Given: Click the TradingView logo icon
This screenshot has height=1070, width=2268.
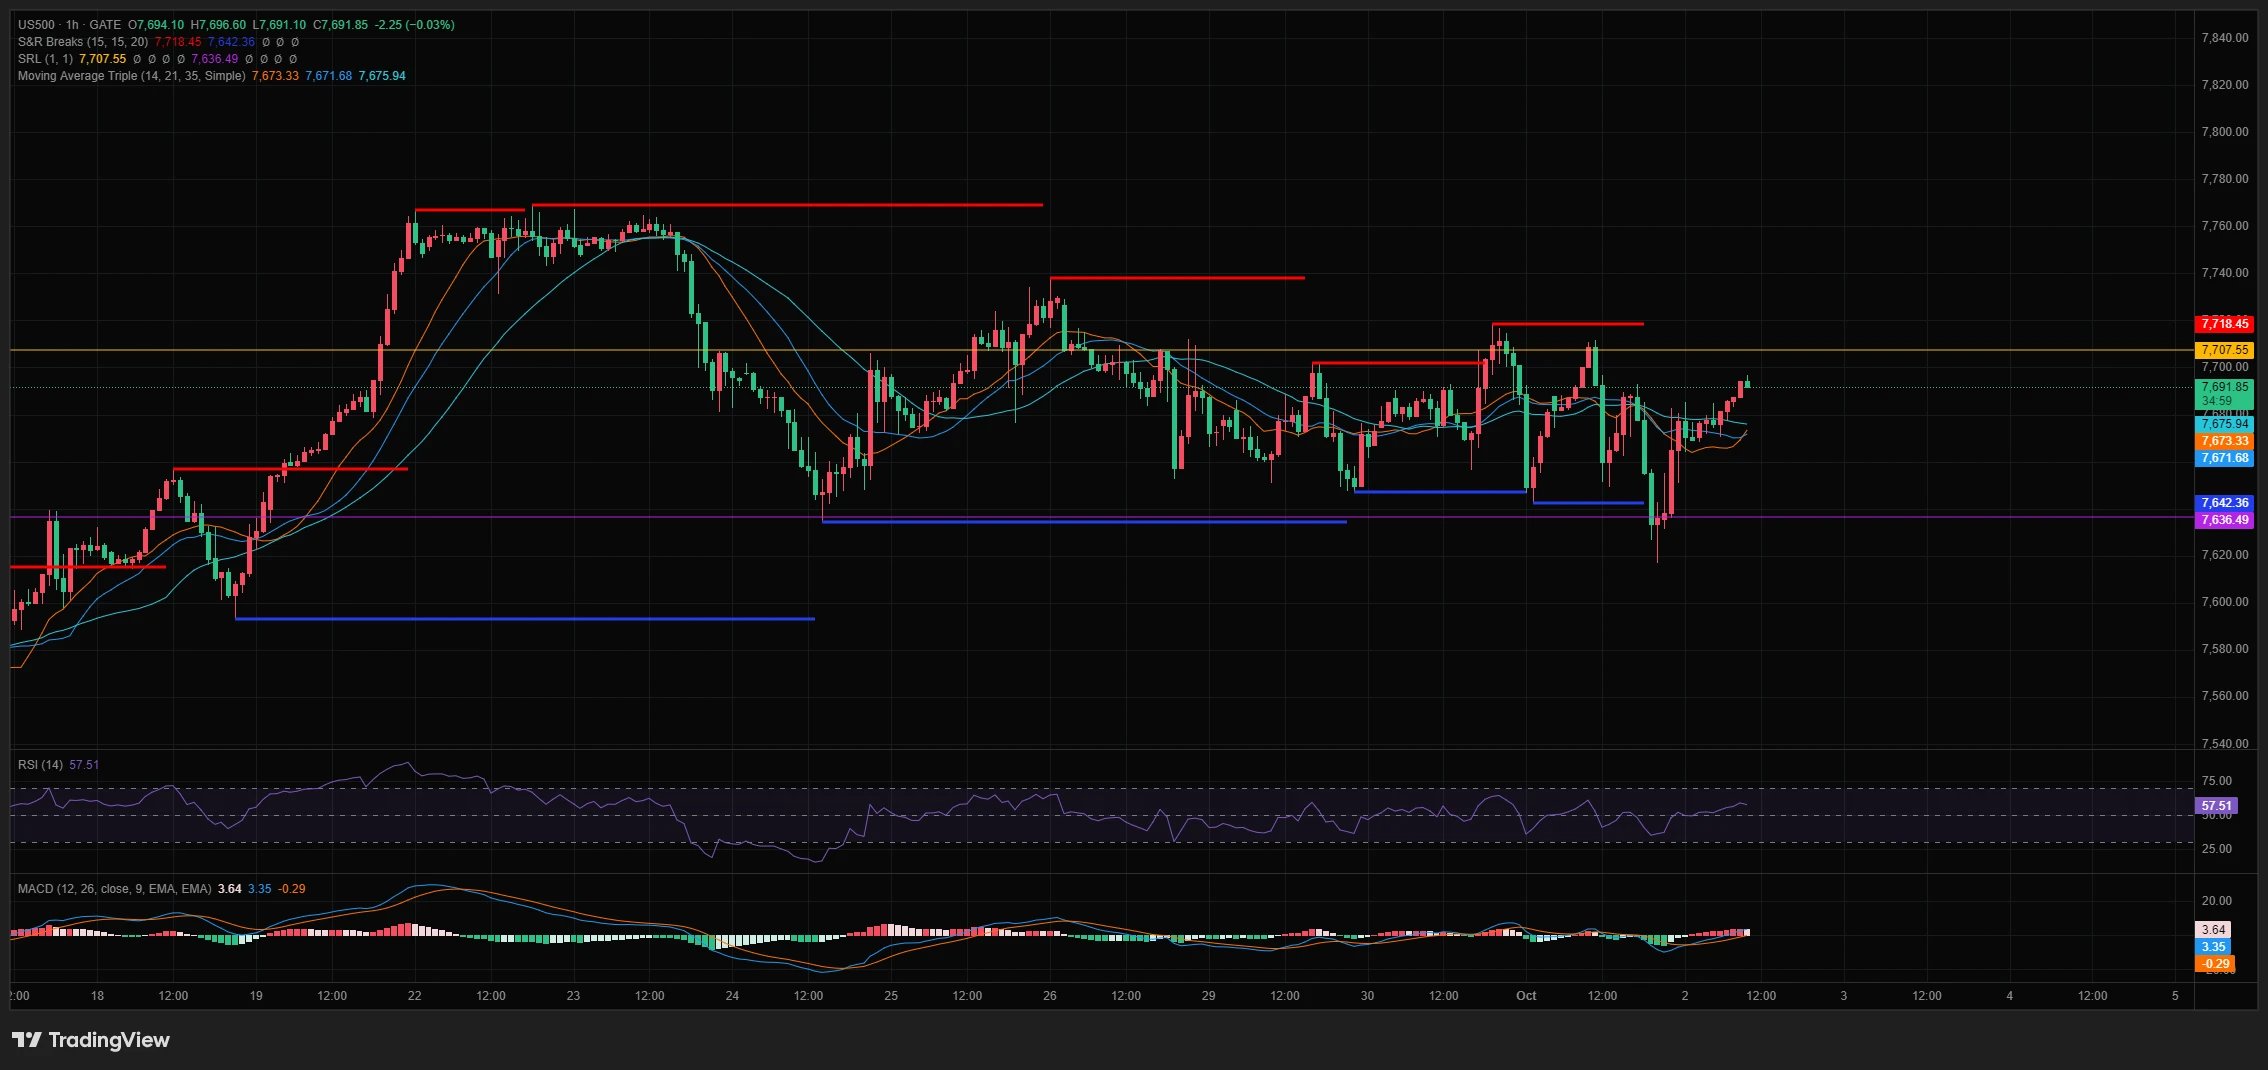Looking at the screenshot, I should point(27,1040).
